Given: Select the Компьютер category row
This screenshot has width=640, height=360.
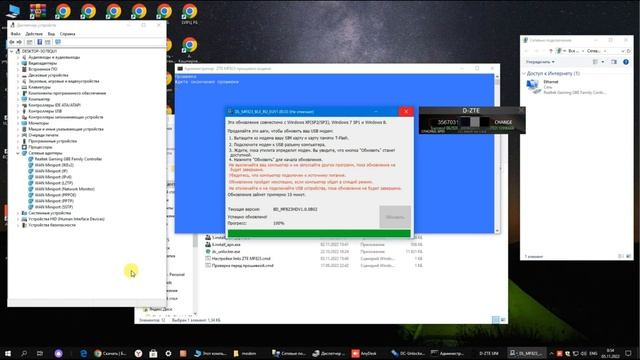Looking at the screenshot, I should pyautogui.click(x=39, y=99).
